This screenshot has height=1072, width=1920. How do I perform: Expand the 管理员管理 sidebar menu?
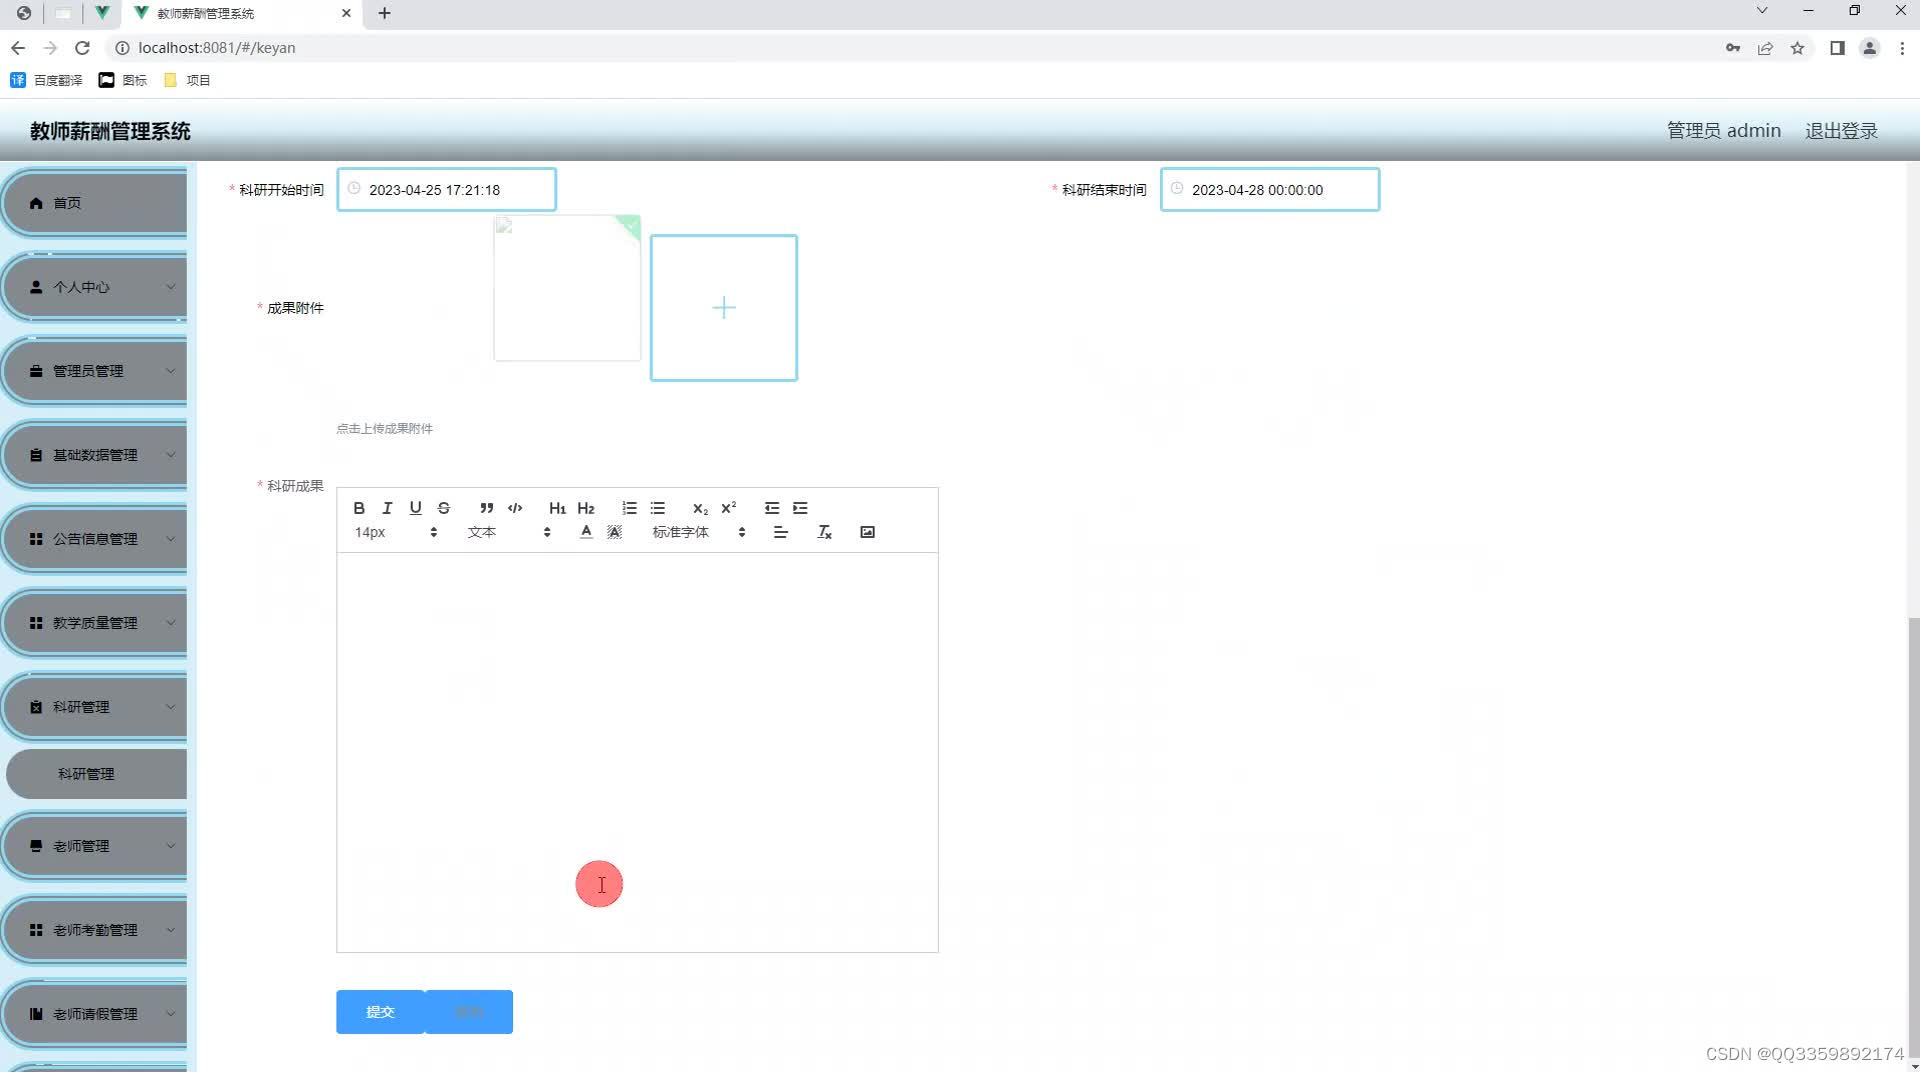[95, 371]
